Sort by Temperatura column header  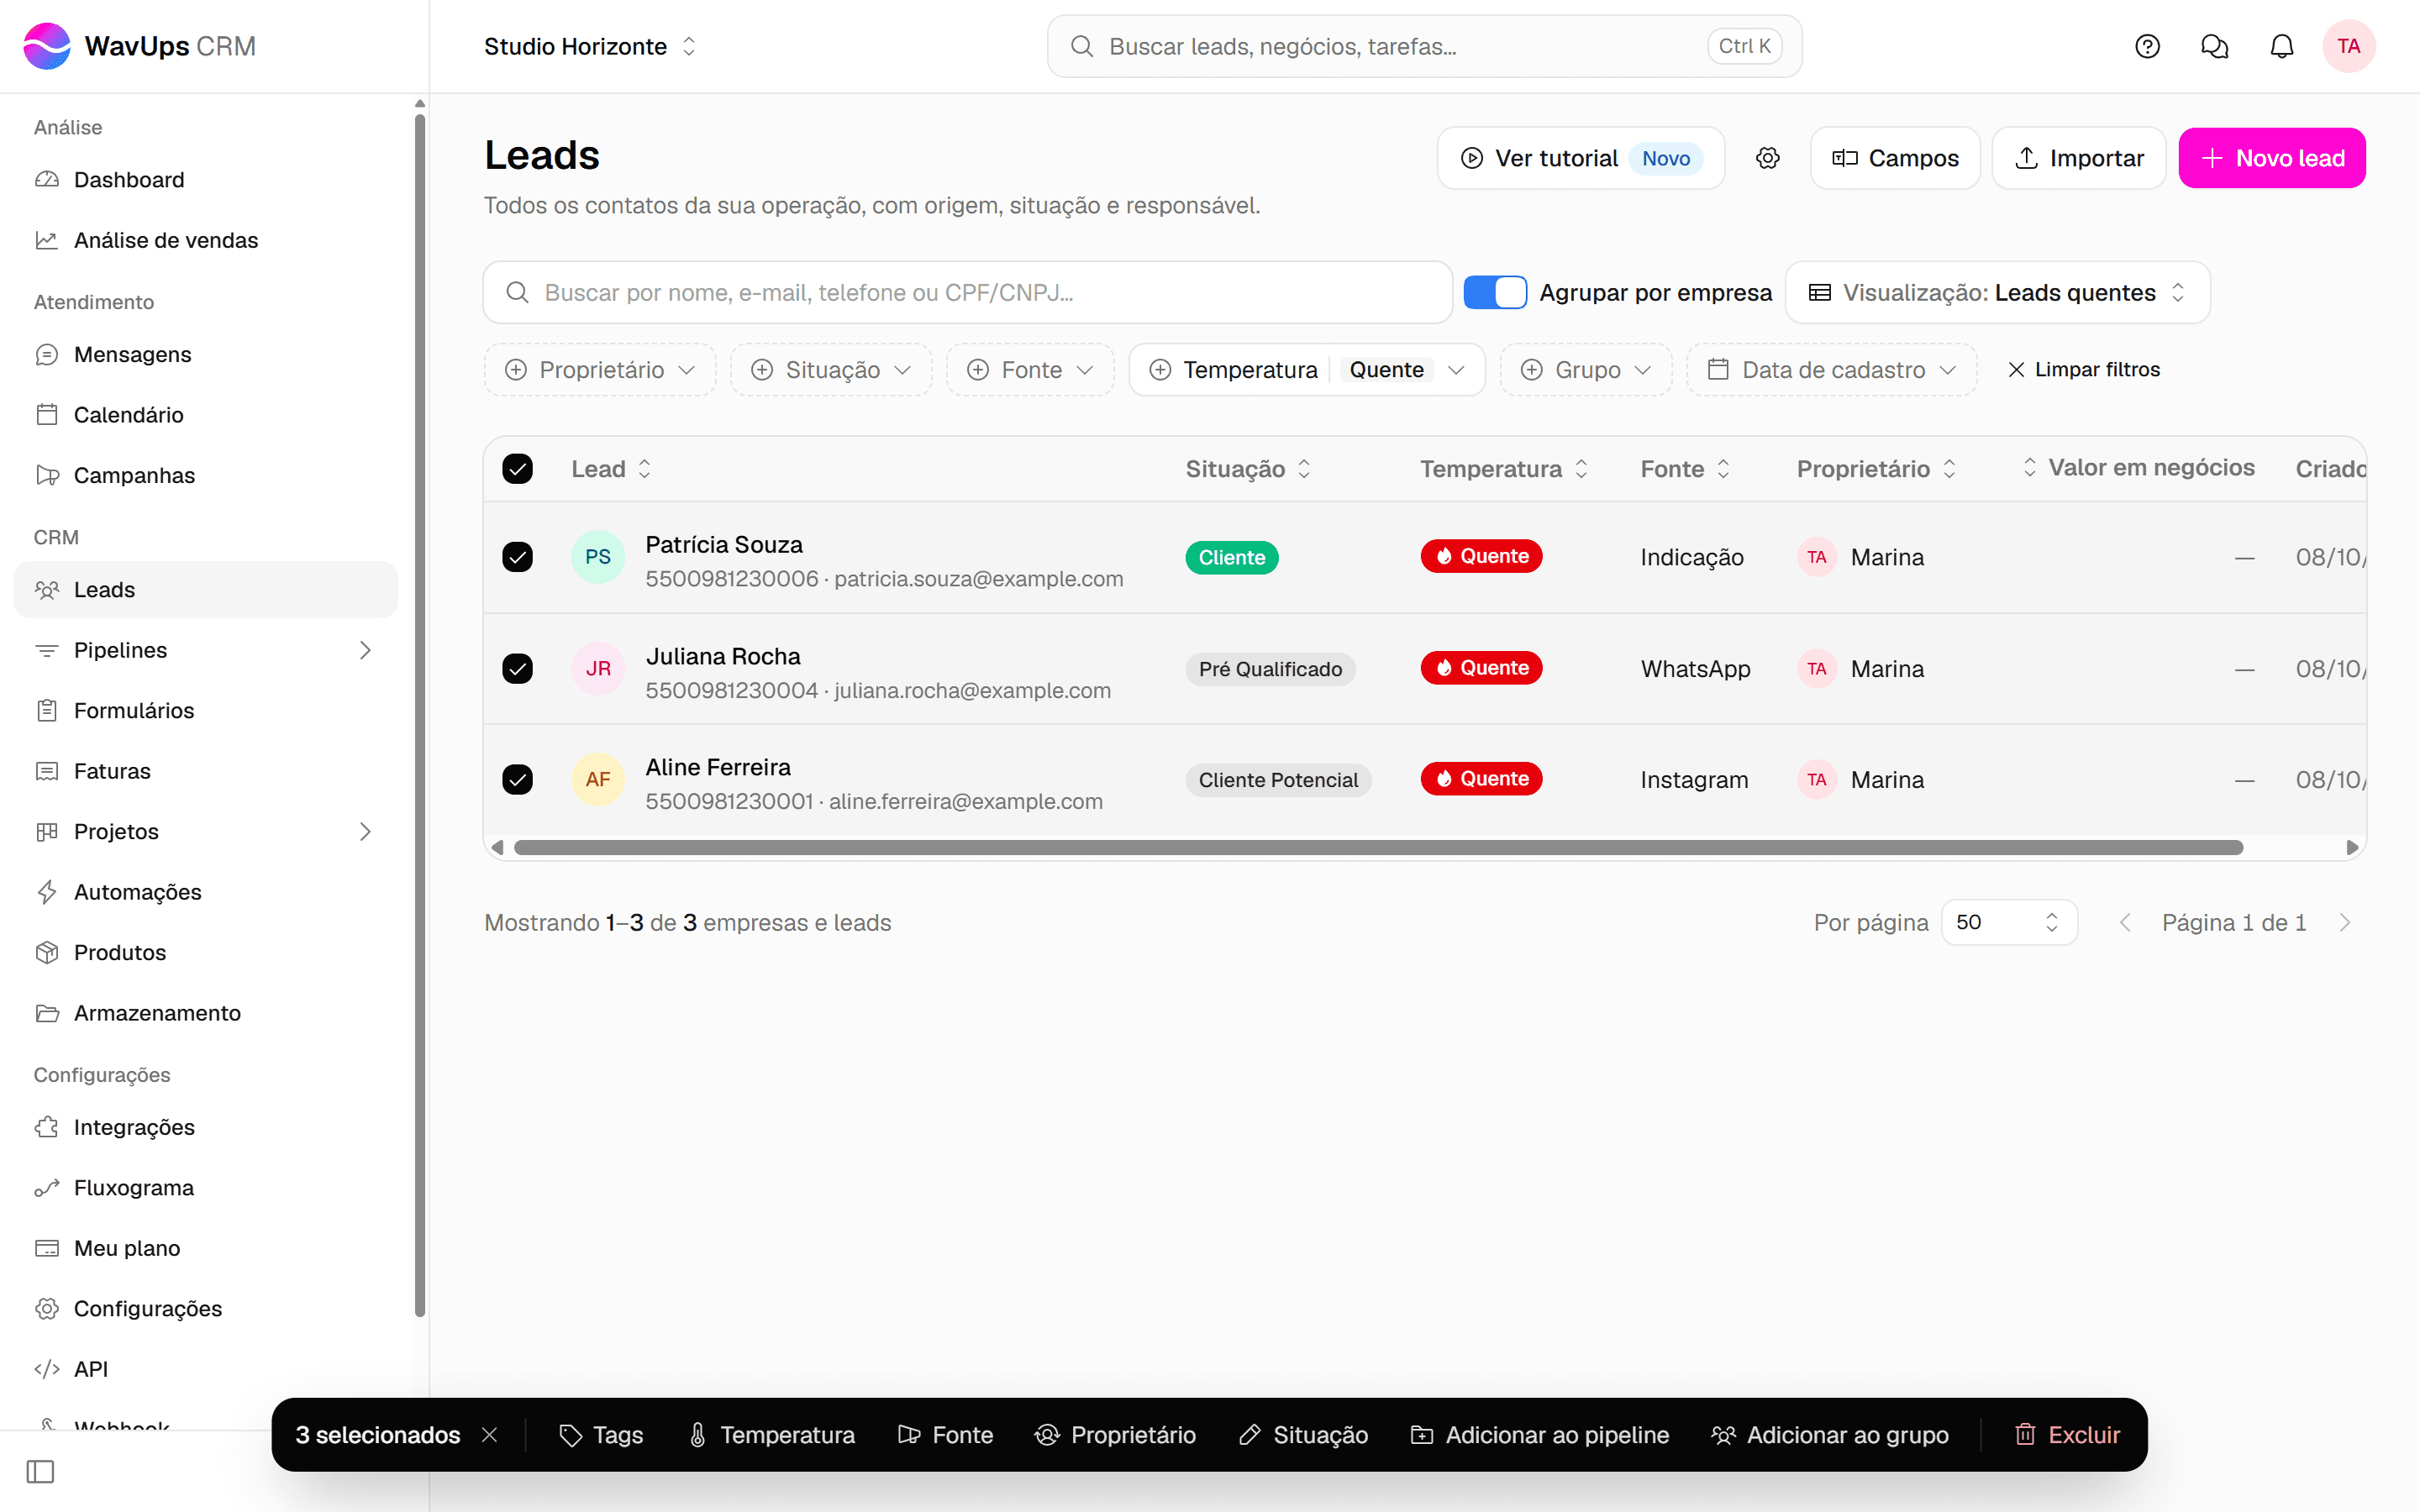click(1504, 469)
